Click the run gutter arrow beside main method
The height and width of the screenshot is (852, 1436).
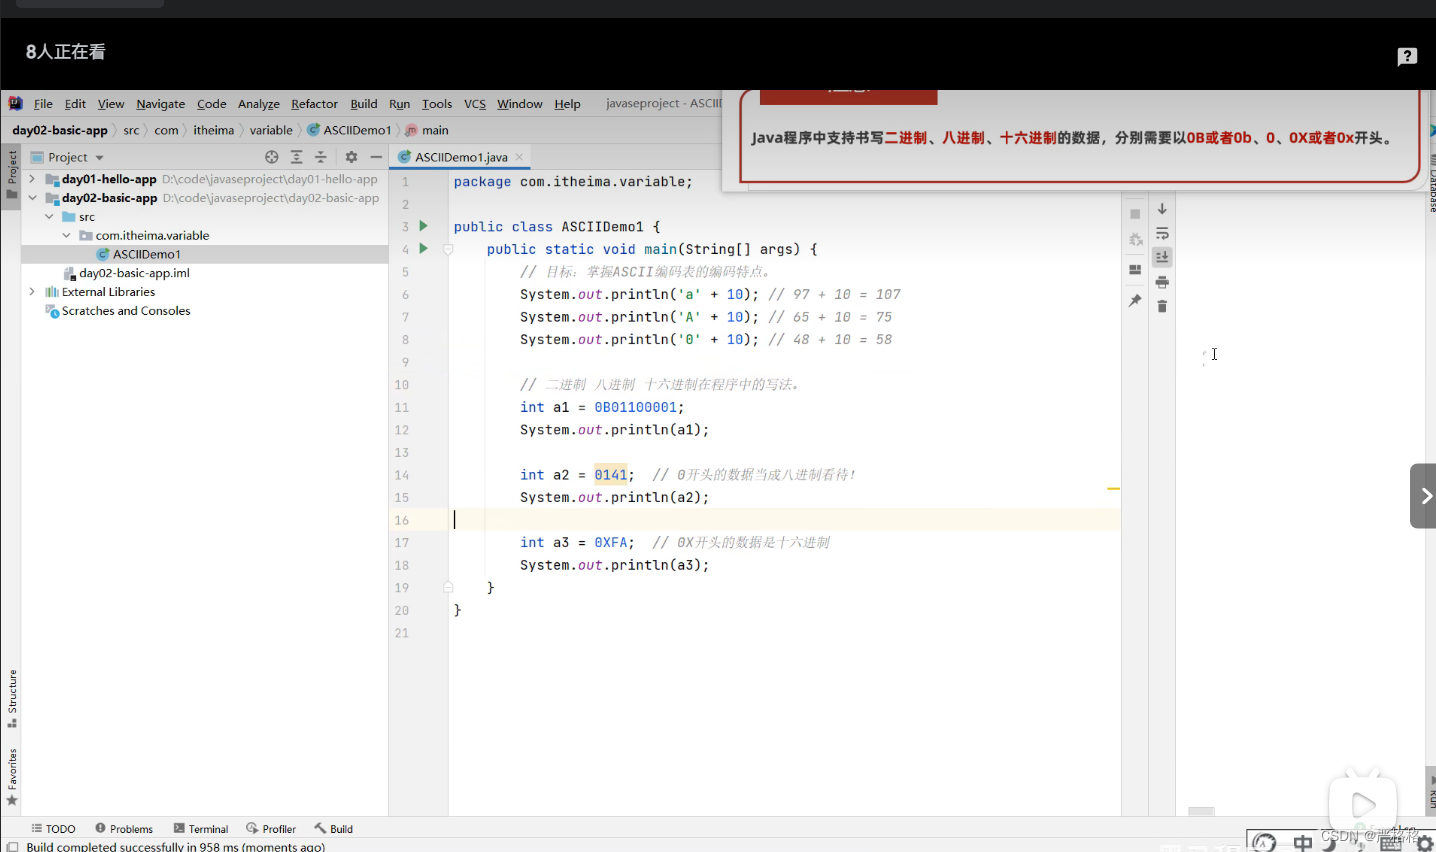(x=423, y=248)
